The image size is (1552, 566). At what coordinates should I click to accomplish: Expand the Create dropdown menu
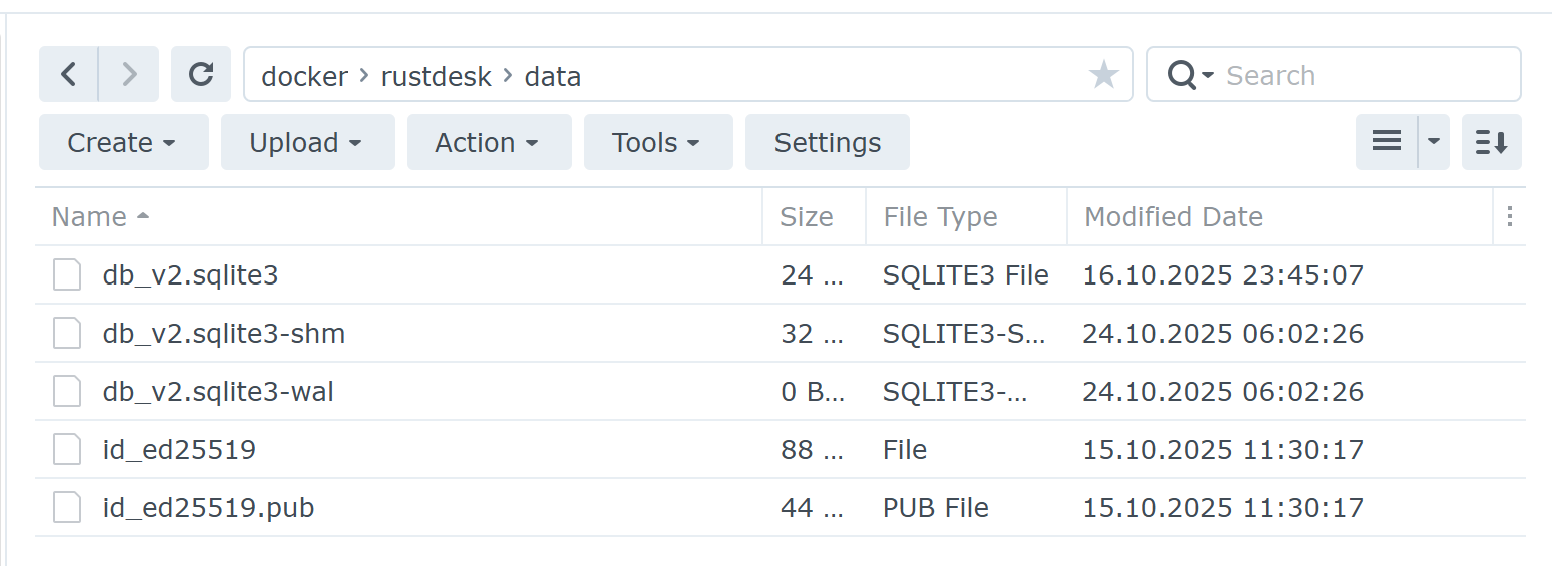(123, 143)
